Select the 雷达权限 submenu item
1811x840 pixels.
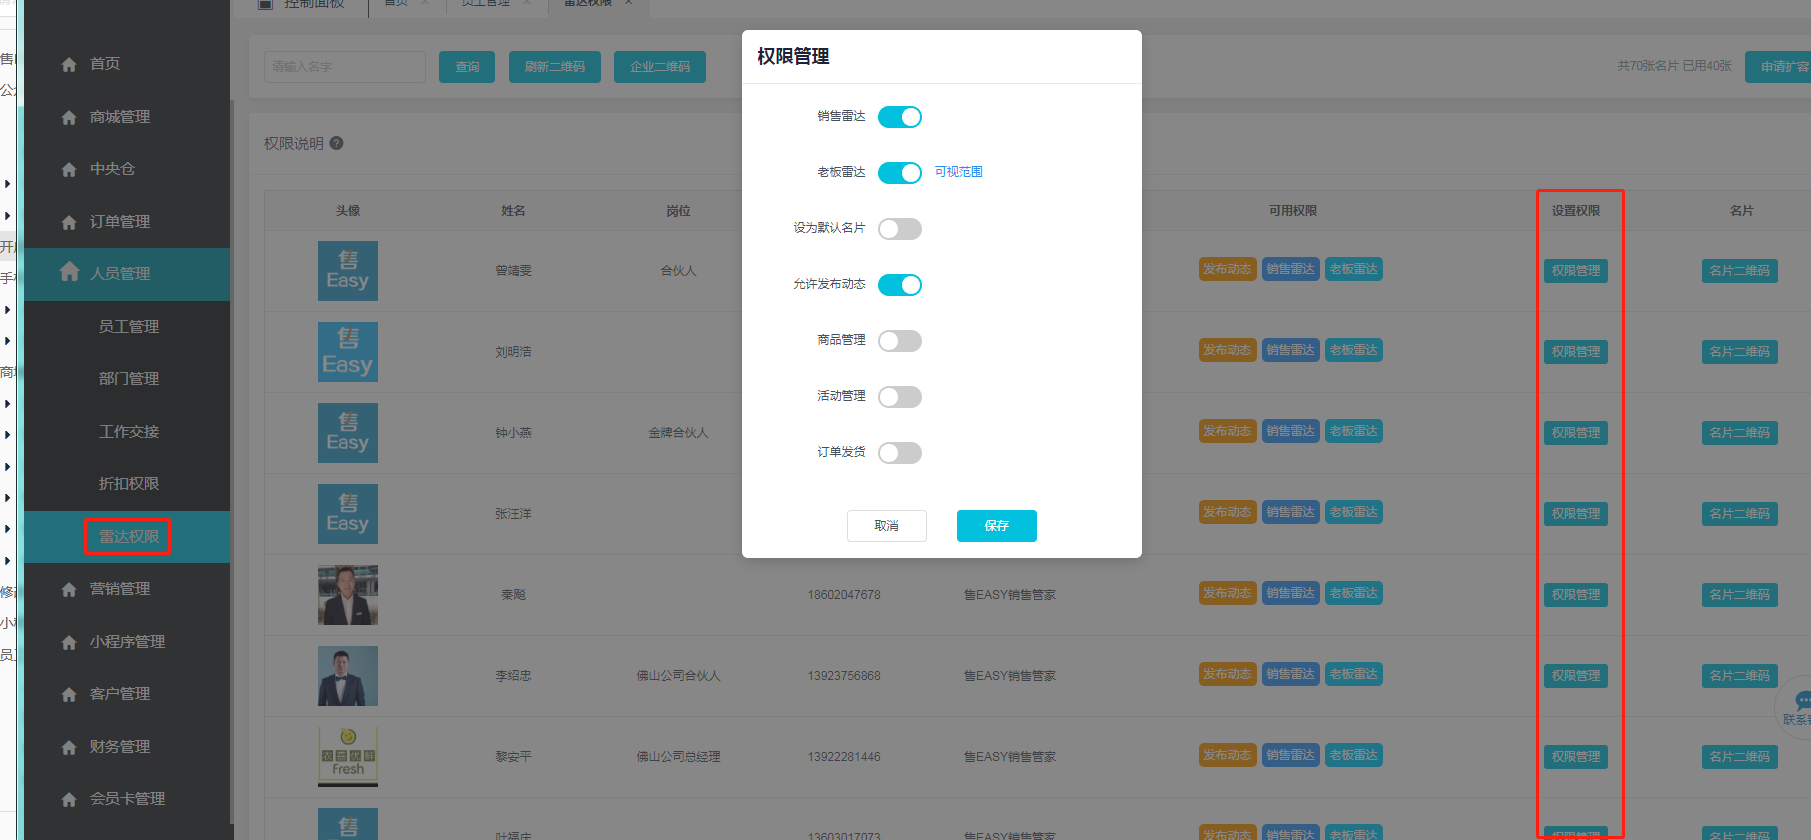click(128, 537)
